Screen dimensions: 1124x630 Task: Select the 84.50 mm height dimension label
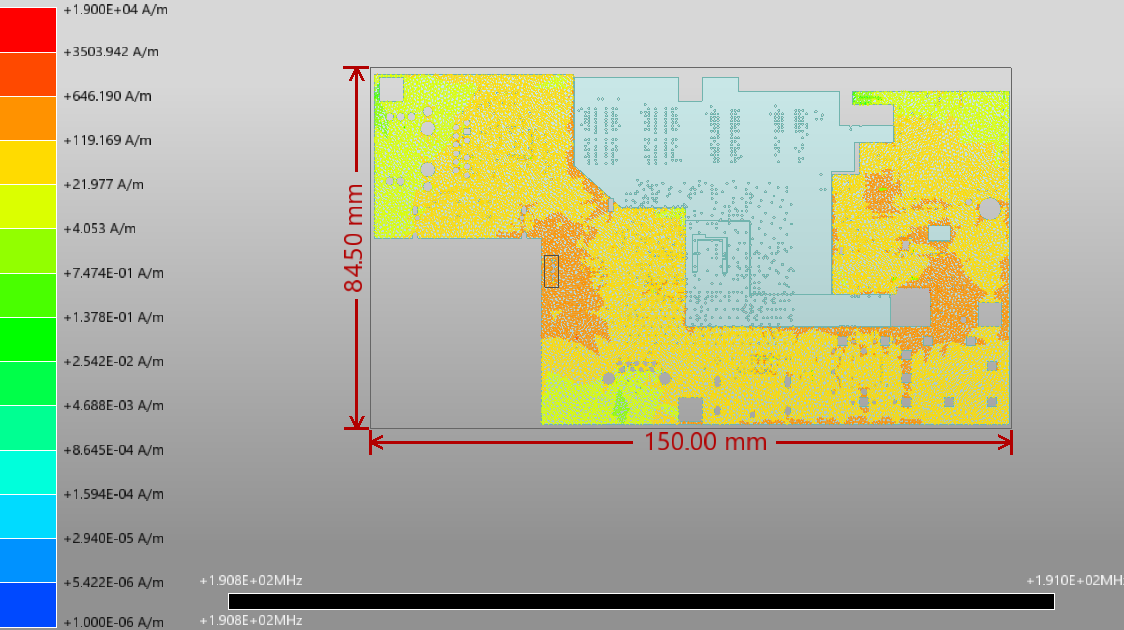[x=354, y=238]
